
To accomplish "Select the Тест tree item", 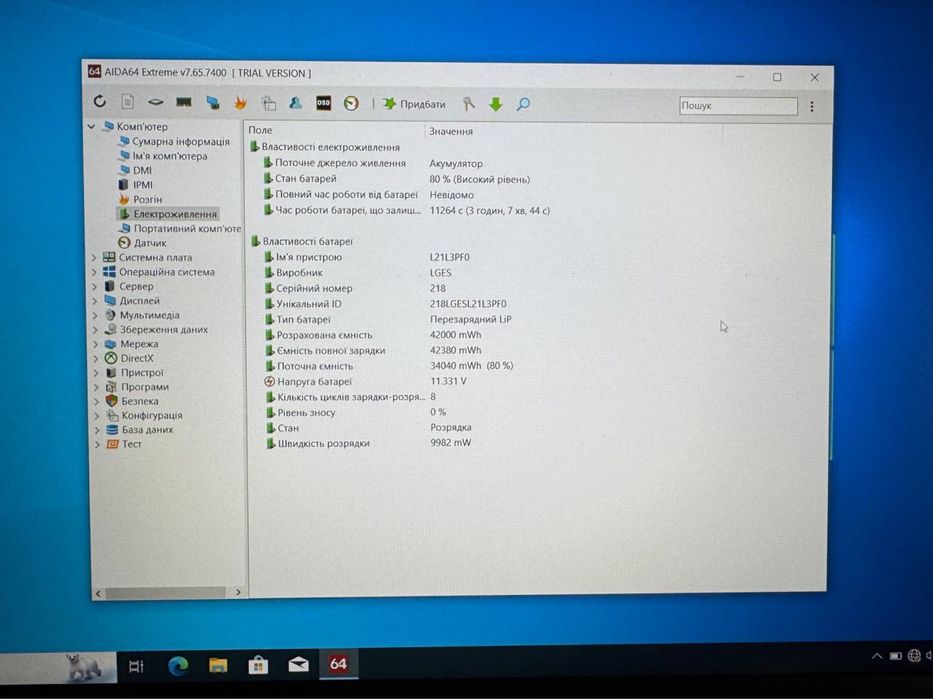I will tap(124, 444).
